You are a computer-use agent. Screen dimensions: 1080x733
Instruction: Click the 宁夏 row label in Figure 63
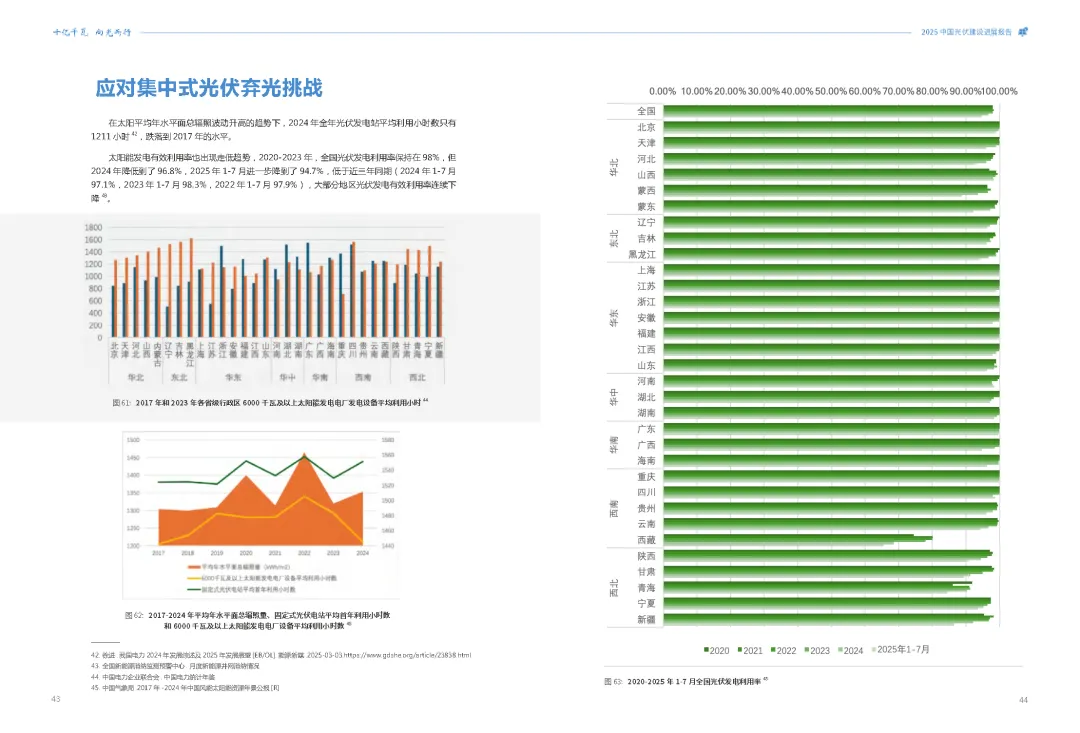pyautogui.click(x=646, y=603)
